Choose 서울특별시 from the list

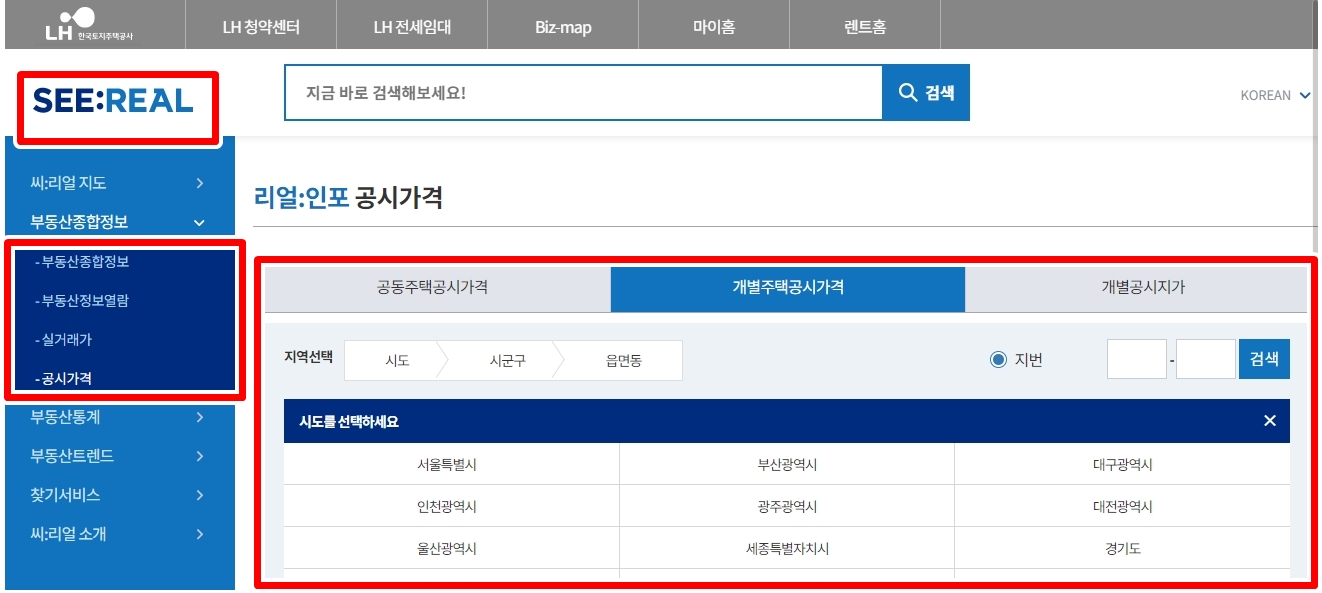click(452, 465)
